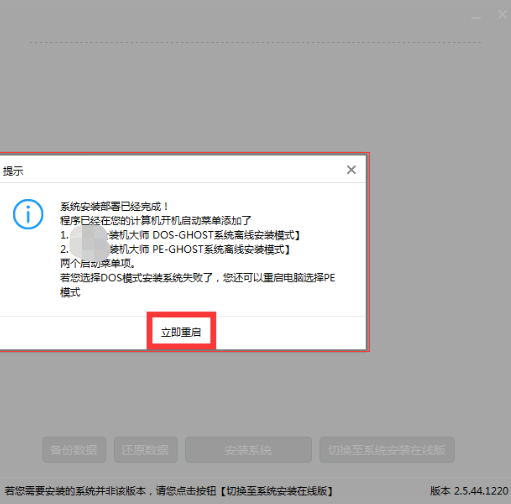
Task: Click the 立即重启 restart button
Action: coord(181,332)
